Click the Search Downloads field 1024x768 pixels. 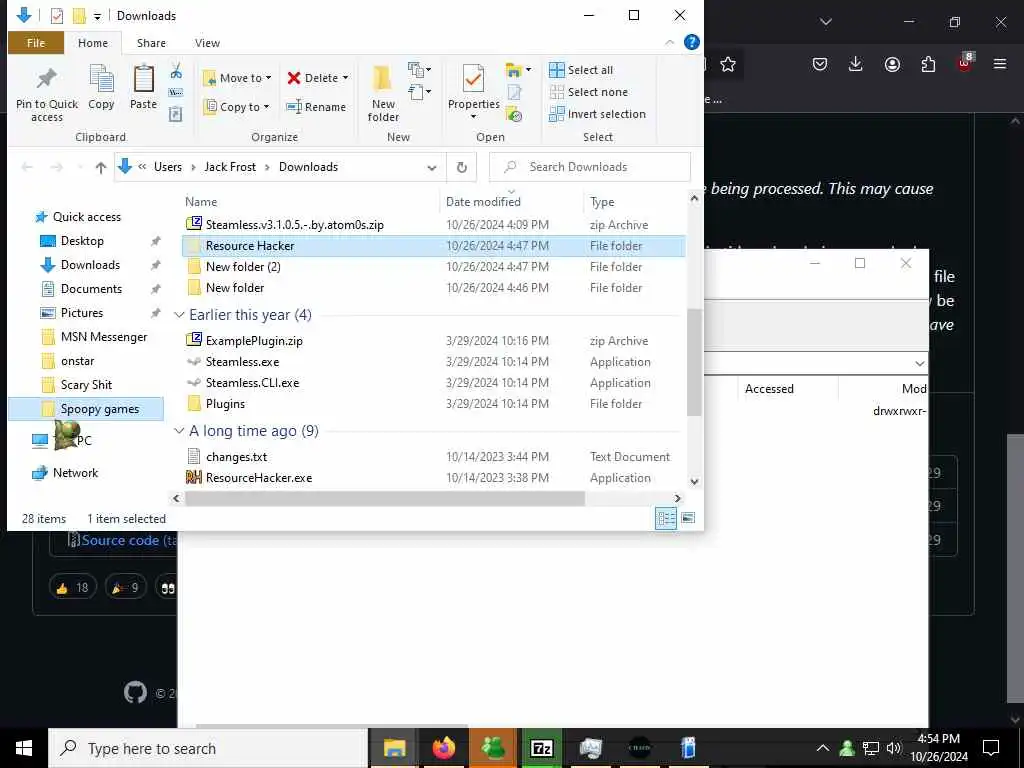(x=589, y=167)
